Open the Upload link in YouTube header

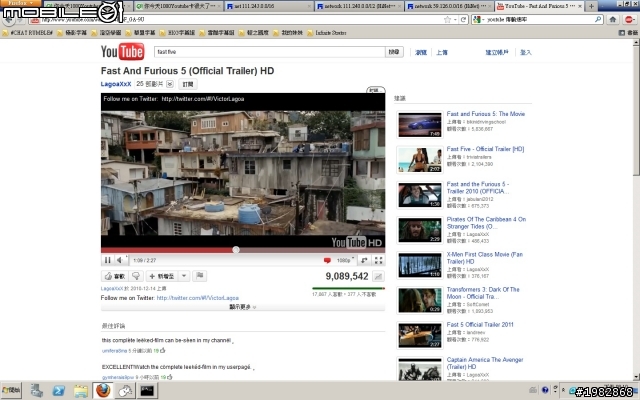click(442, 53)
